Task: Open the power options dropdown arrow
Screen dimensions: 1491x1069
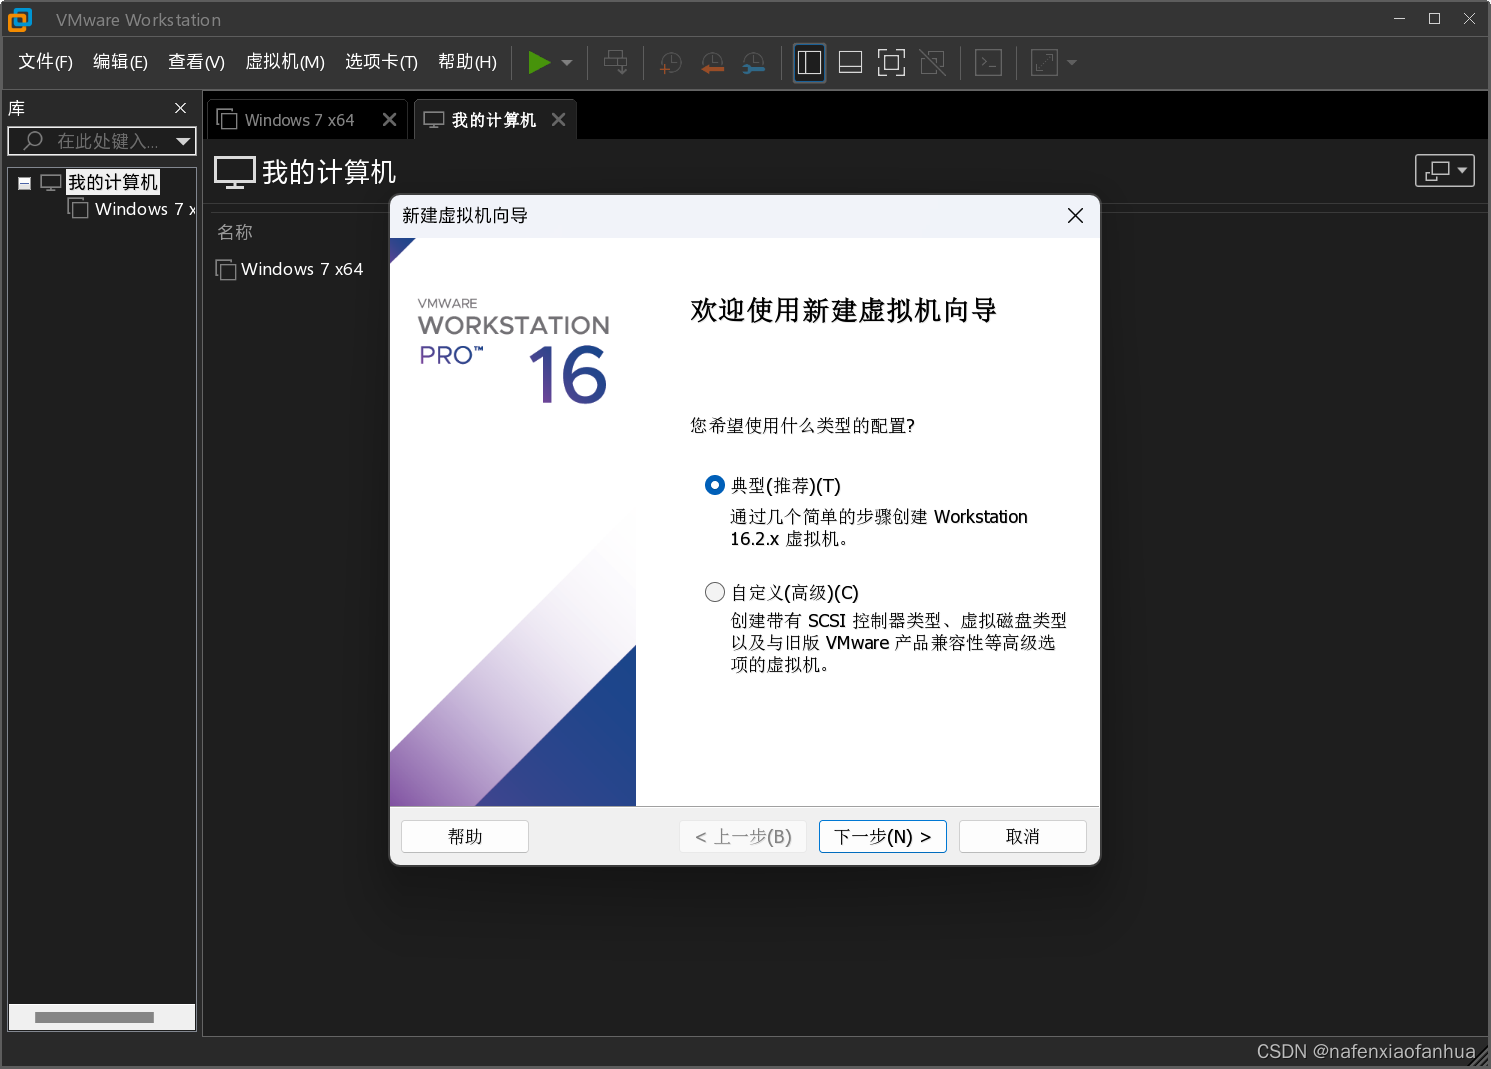Action: point(567,63)
